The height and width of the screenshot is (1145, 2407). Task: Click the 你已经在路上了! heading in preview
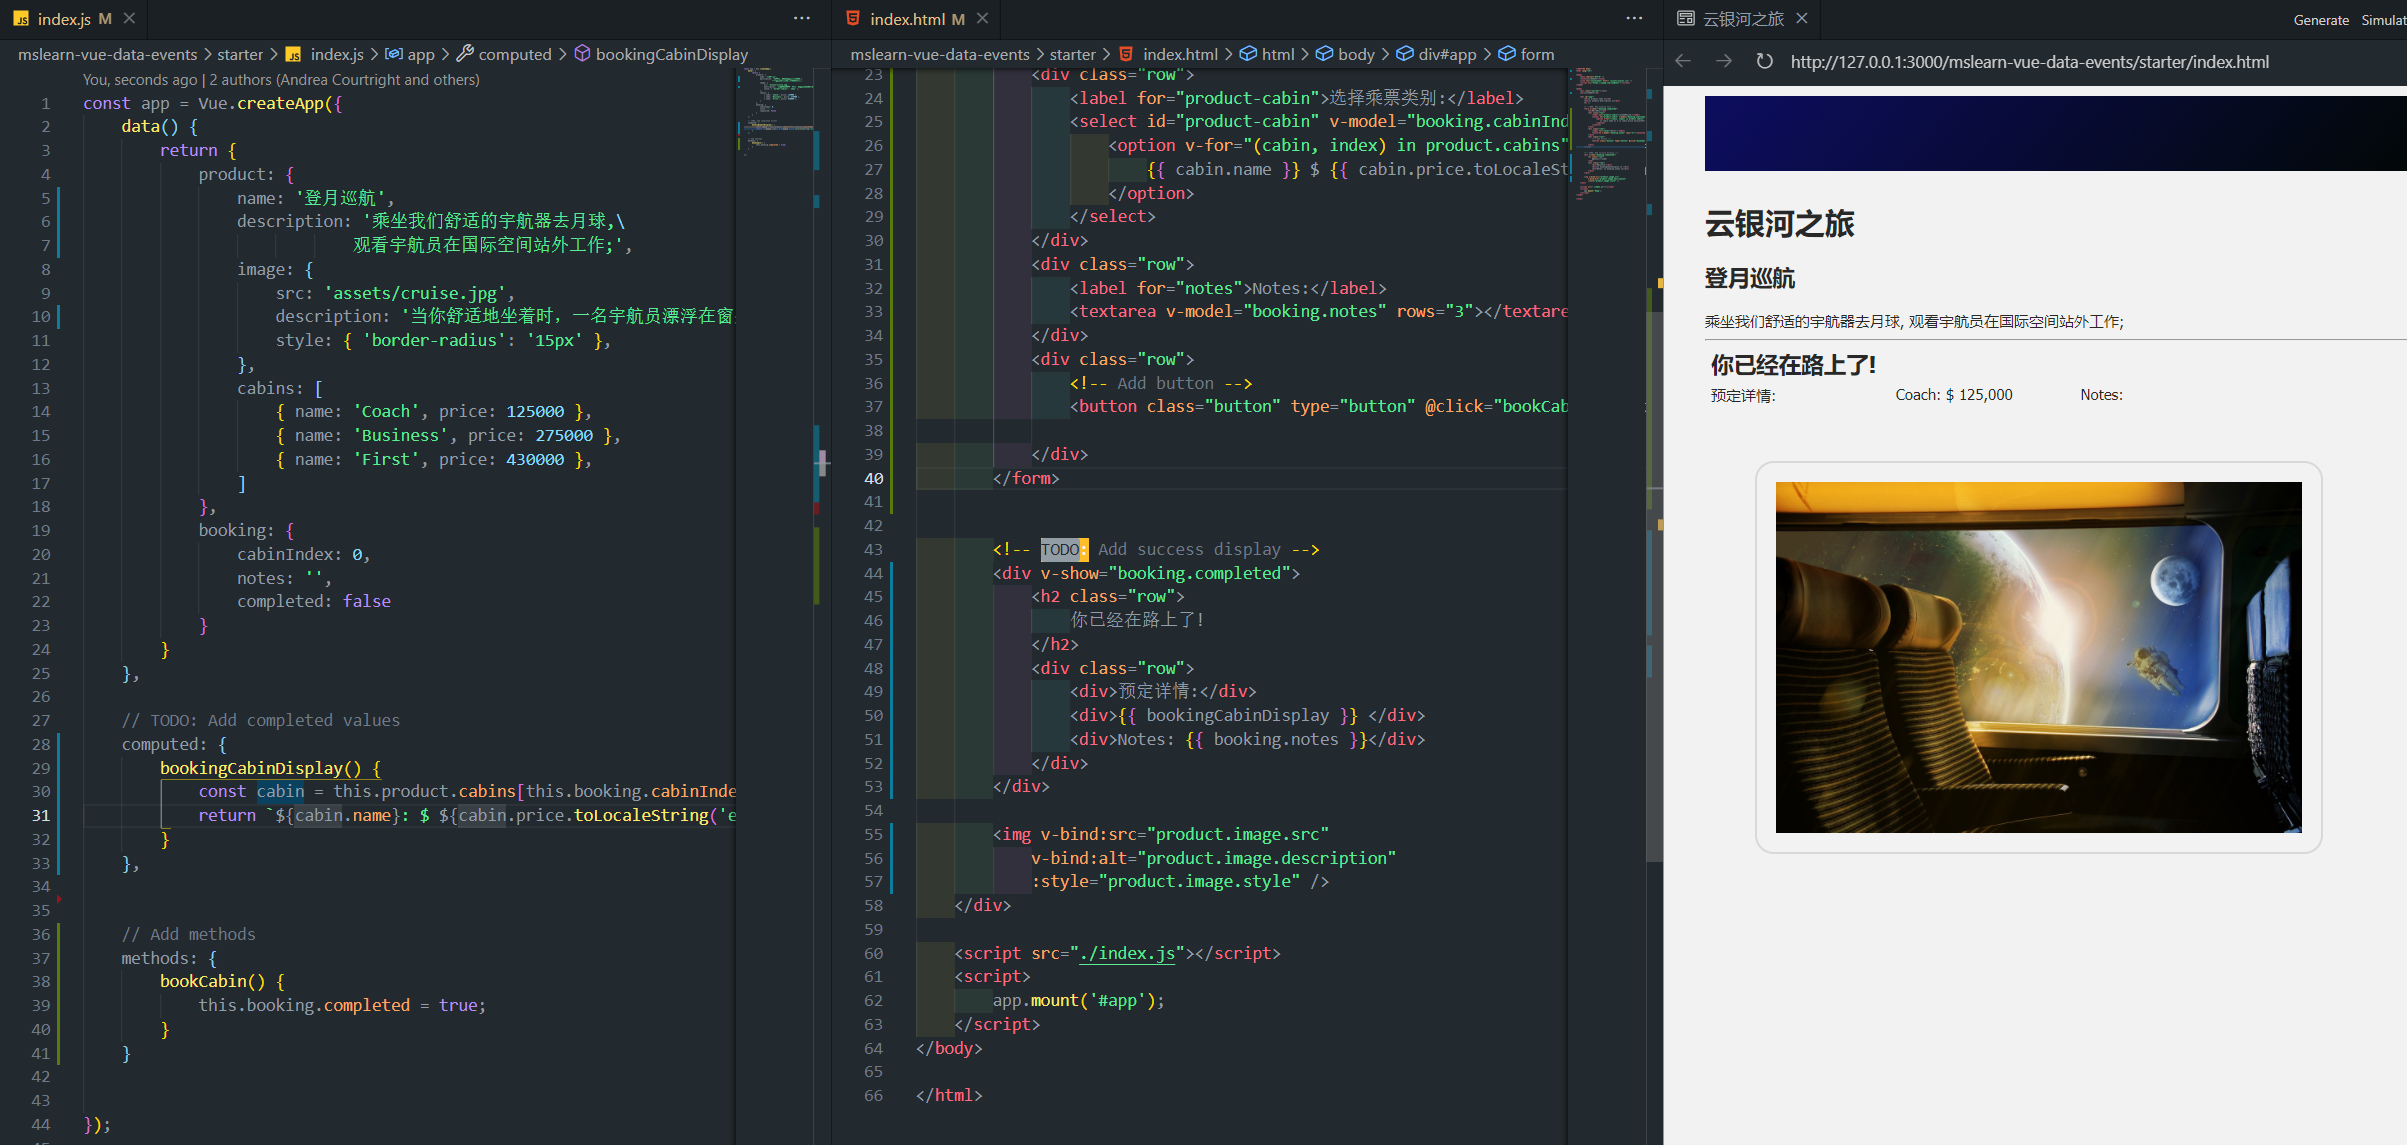1793,365
